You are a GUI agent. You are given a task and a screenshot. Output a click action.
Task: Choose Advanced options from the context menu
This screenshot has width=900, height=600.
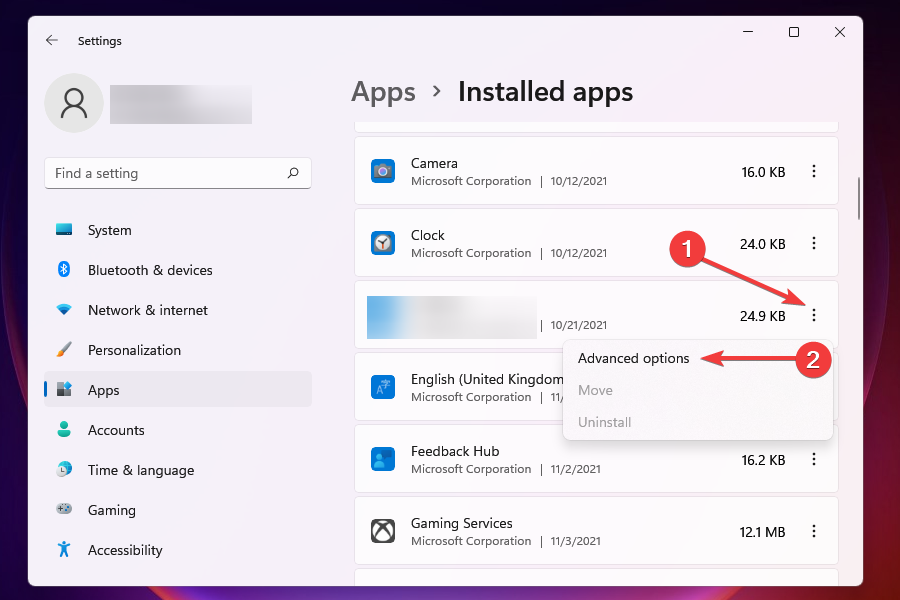[633, 358]
